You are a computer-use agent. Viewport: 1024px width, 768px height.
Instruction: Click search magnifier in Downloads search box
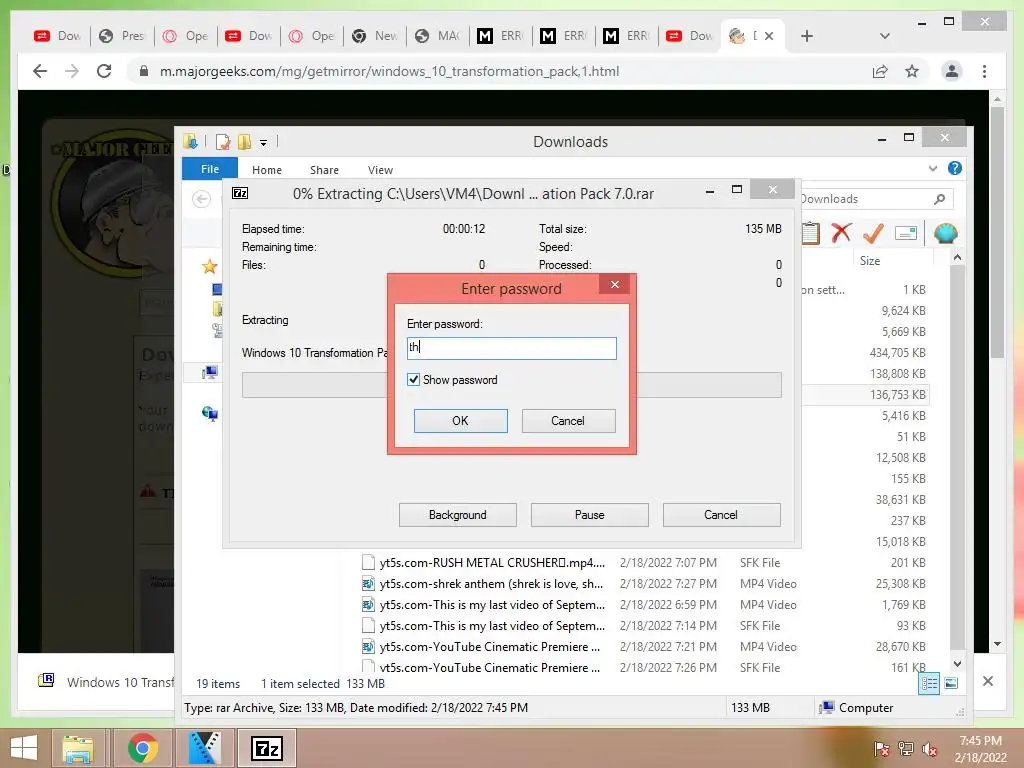939,199
